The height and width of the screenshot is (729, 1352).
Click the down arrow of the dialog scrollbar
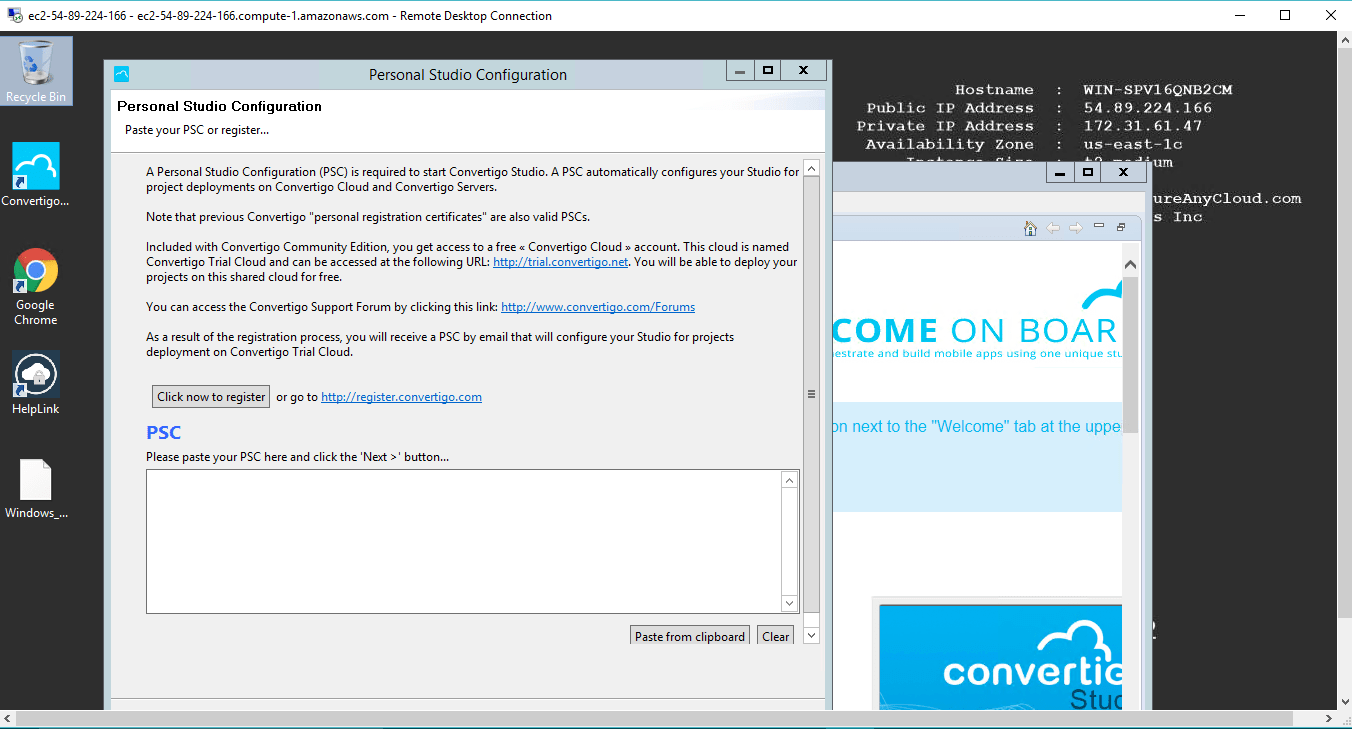tap(811, 634)
